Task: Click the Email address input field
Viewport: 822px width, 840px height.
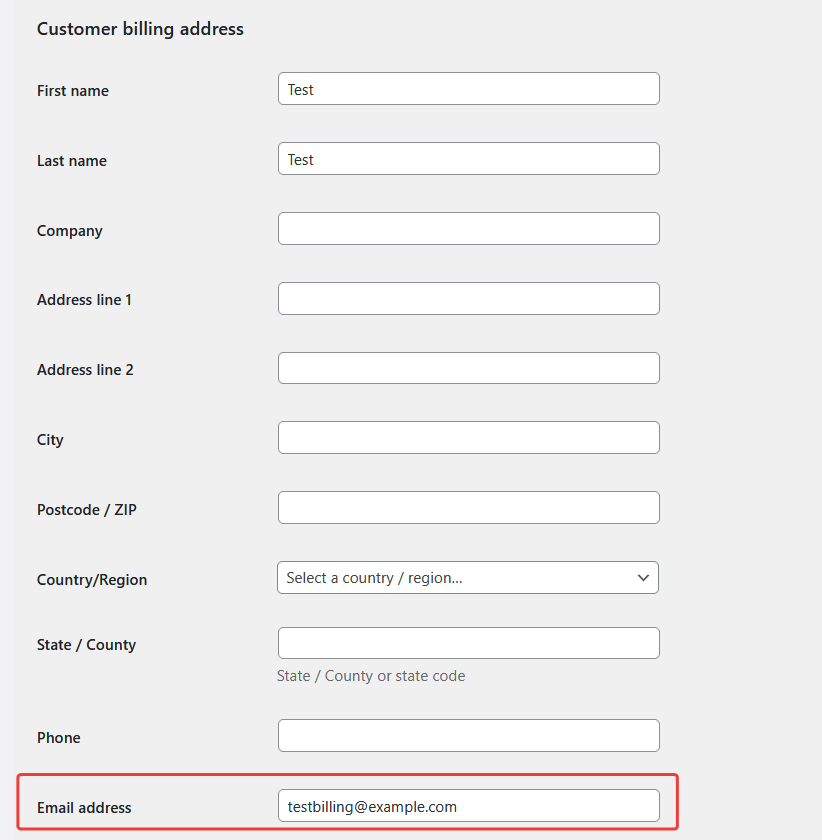Action: pyautogui.click(x=468, y=806)
